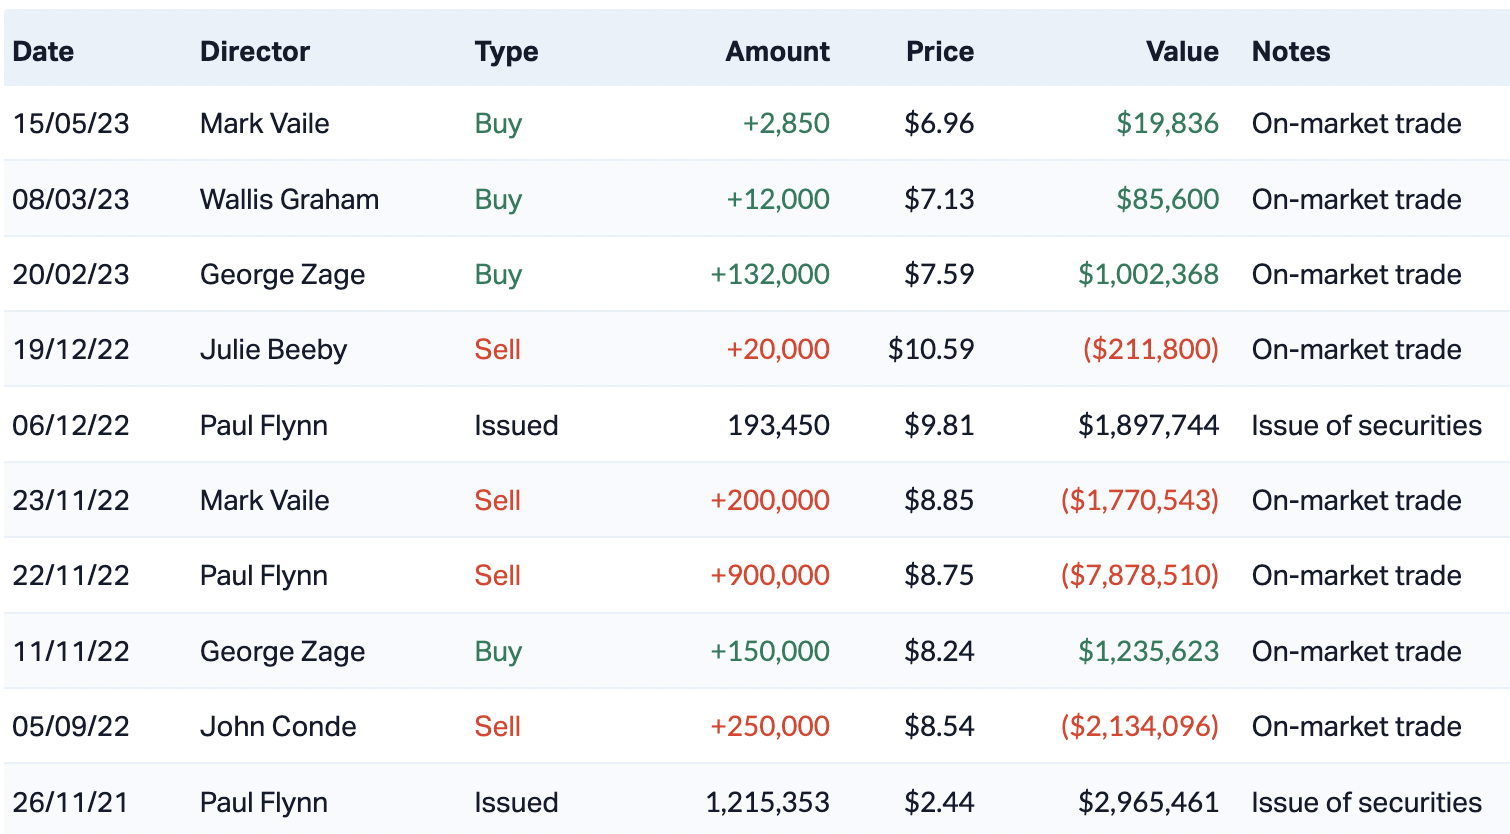The height and width of the screenshot is (834, 1510).
Task: Click Mark Vaile in the 15/05/23 row
Action: [264, 123]
